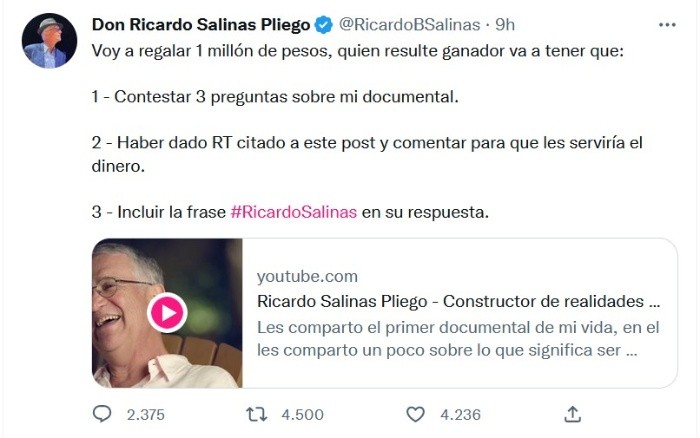Like the tweet with the heart icon

[x=415, y=414]
